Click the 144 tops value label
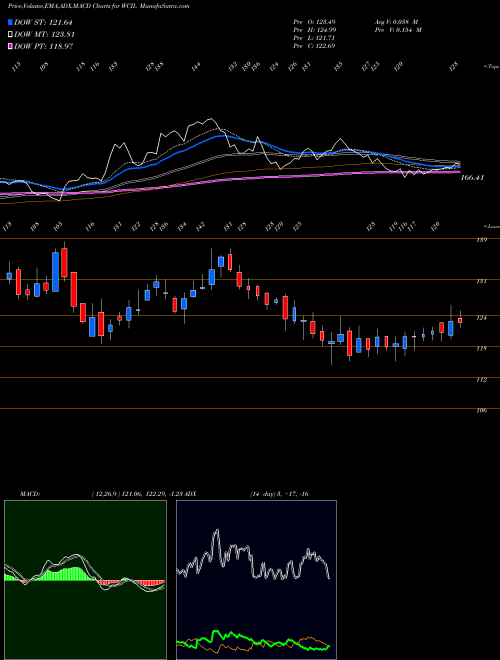This screenshot has height=660, width=500. click(196, 67)
